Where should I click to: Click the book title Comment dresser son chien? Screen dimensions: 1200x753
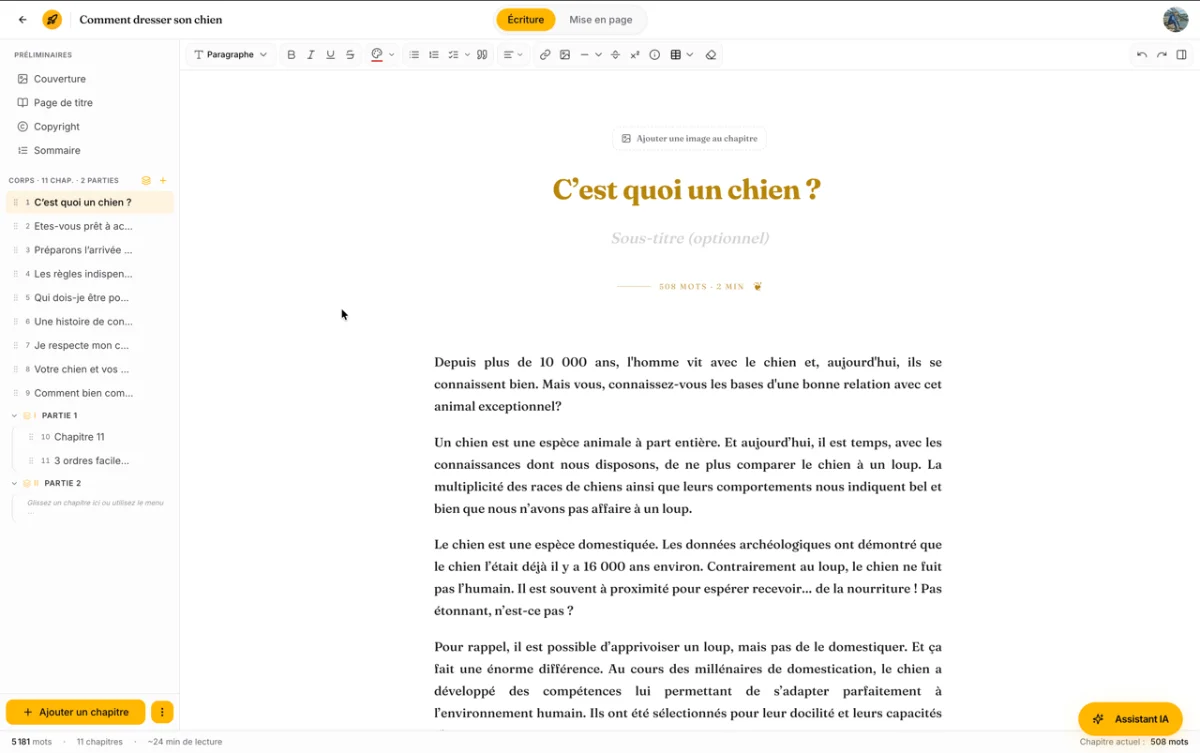tap(151, 20)
